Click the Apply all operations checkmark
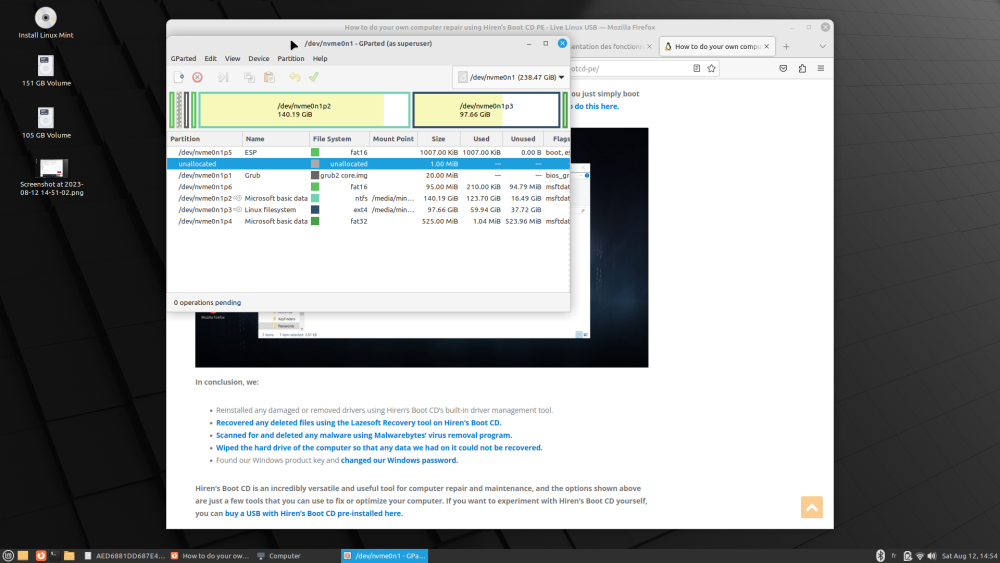Viewport: 1000px width, 563px height. point(314,77)
